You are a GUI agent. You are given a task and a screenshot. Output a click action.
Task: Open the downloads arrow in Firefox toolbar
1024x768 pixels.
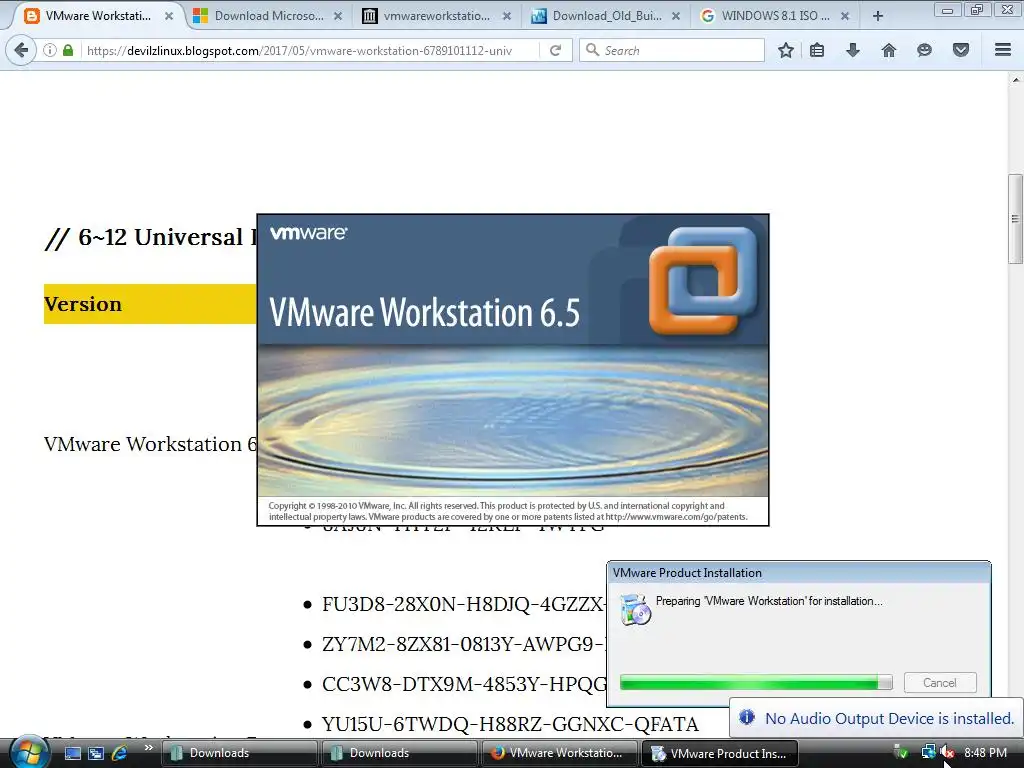(853, 50)
